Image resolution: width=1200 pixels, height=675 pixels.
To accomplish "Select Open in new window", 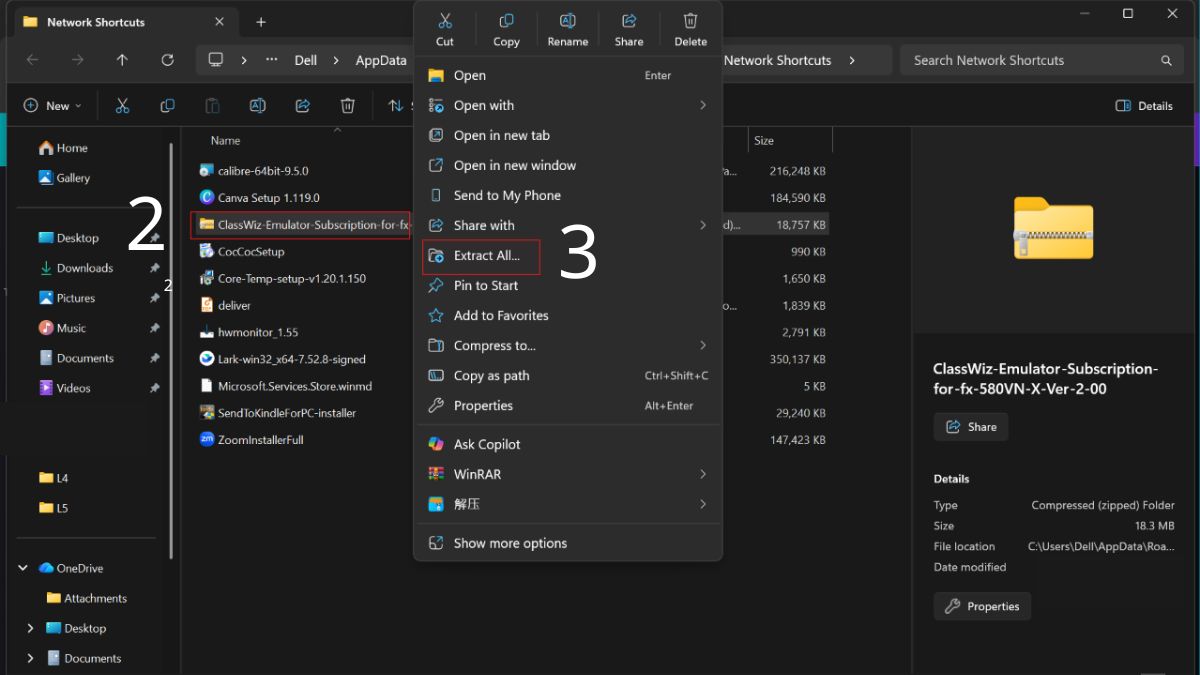I will [x=568, y=165].
